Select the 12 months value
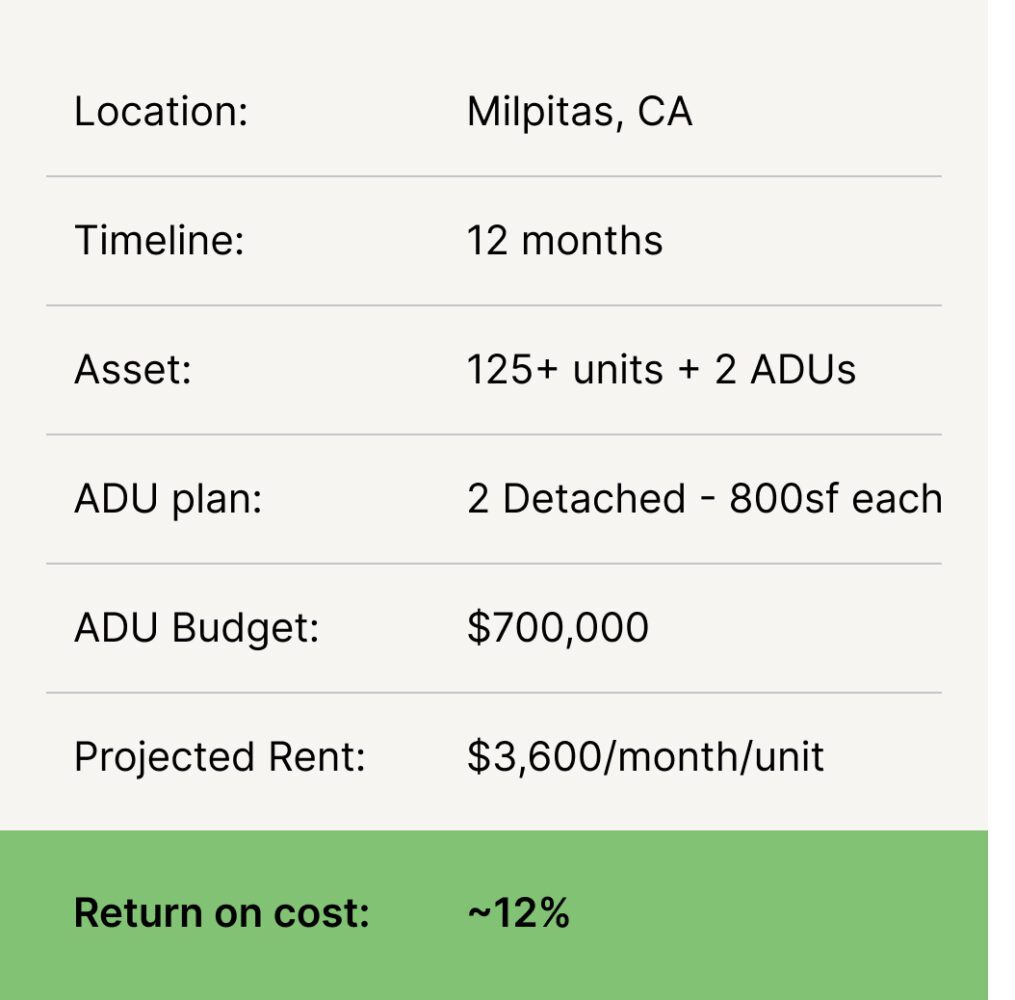The height and width of the screenshot is (1000, 1015). tap(564, 240)
